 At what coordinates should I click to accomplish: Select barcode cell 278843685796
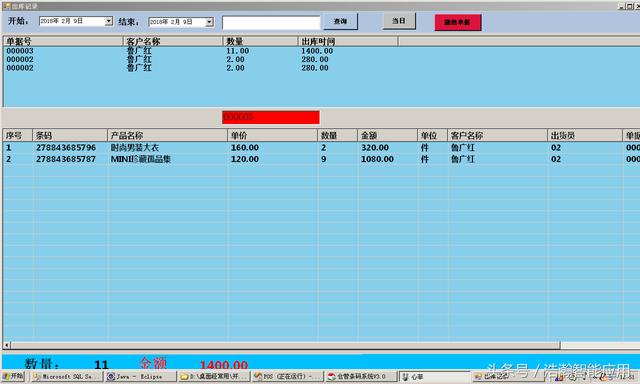point(66,148)
